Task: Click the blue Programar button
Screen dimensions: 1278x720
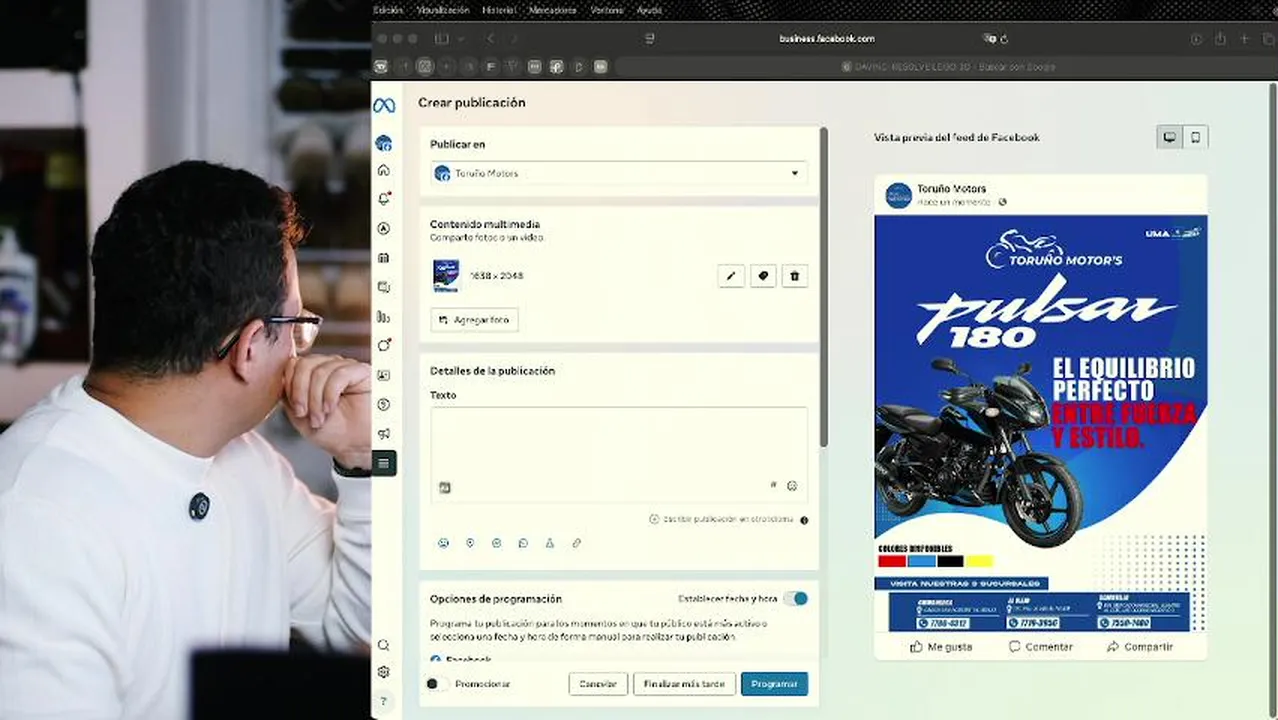Action: coord(774,684)
